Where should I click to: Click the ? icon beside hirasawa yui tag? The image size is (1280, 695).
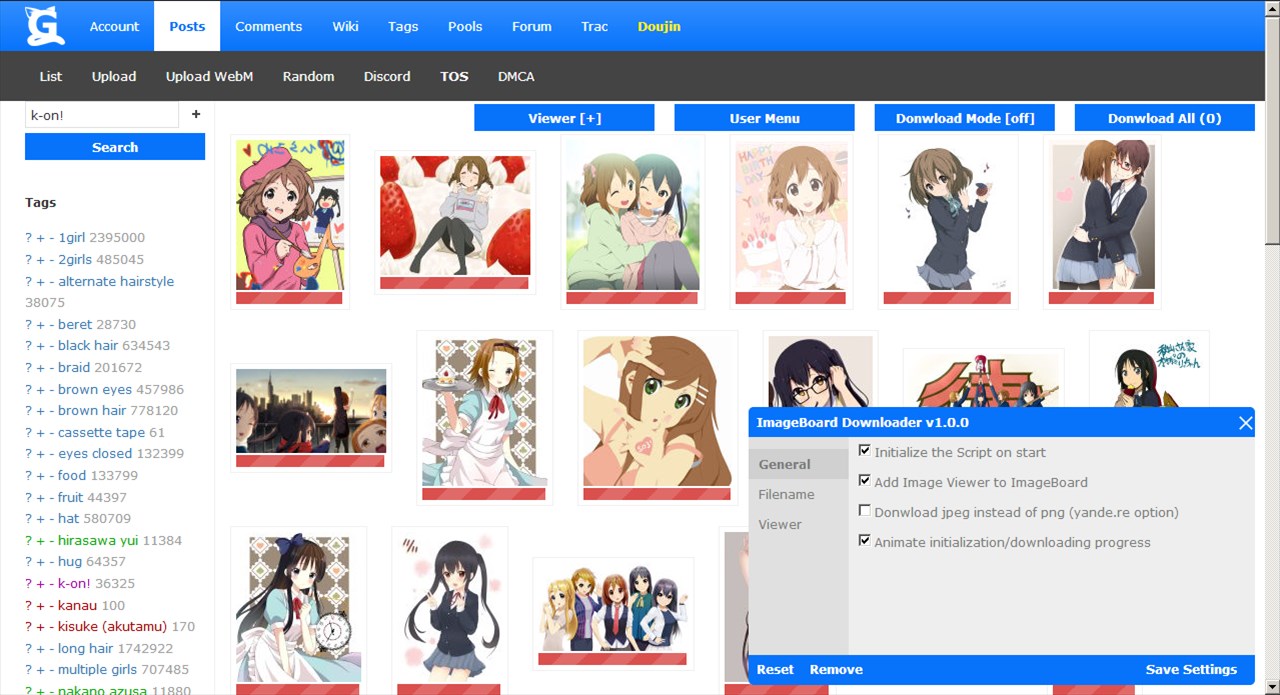27,540
